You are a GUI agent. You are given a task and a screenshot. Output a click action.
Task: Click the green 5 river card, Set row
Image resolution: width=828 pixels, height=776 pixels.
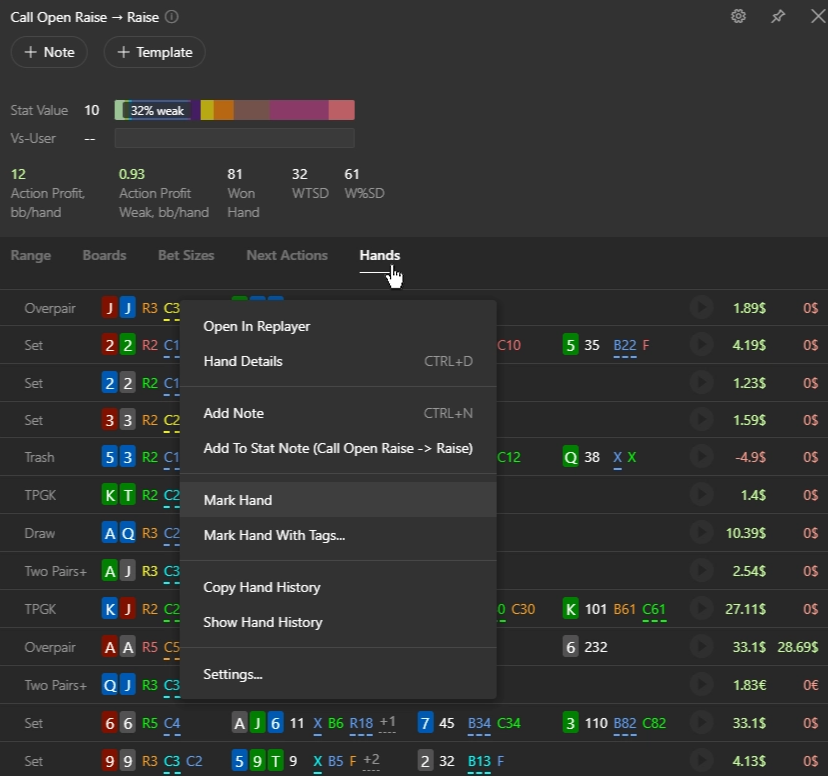570,345
